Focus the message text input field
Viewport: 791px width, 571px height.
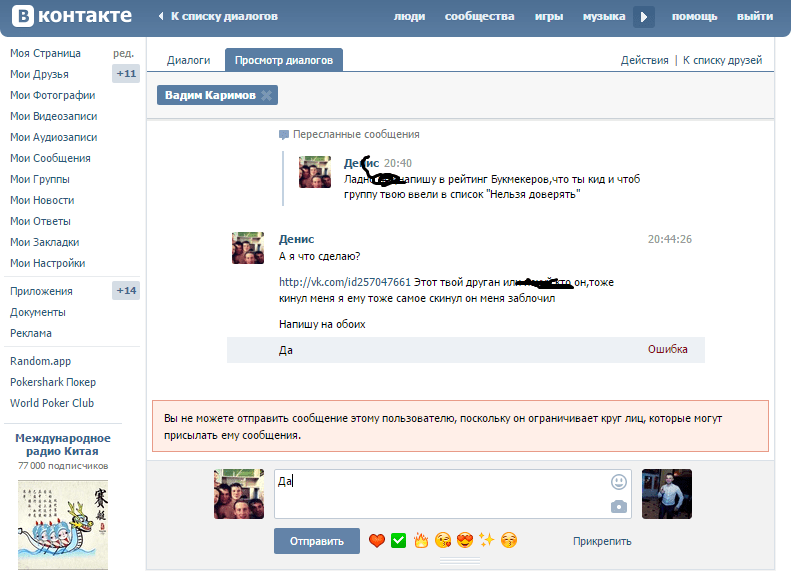tap(440, 494)
